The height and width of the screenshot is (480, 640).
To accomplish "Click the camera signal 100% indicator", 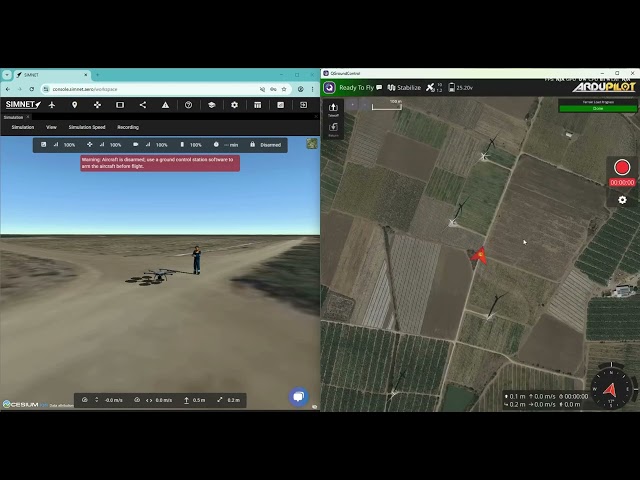I will point(150,145).
